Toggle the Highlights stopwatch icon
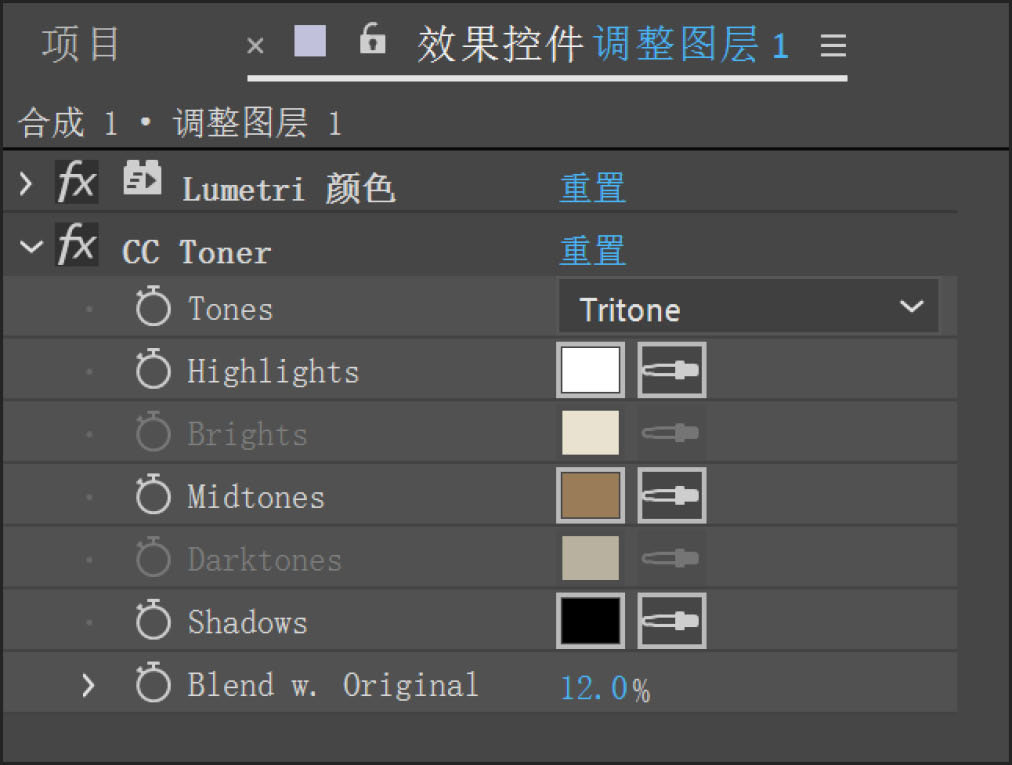Image resolution: width=1012 pixels, height=765 pixels. point(153,371)
